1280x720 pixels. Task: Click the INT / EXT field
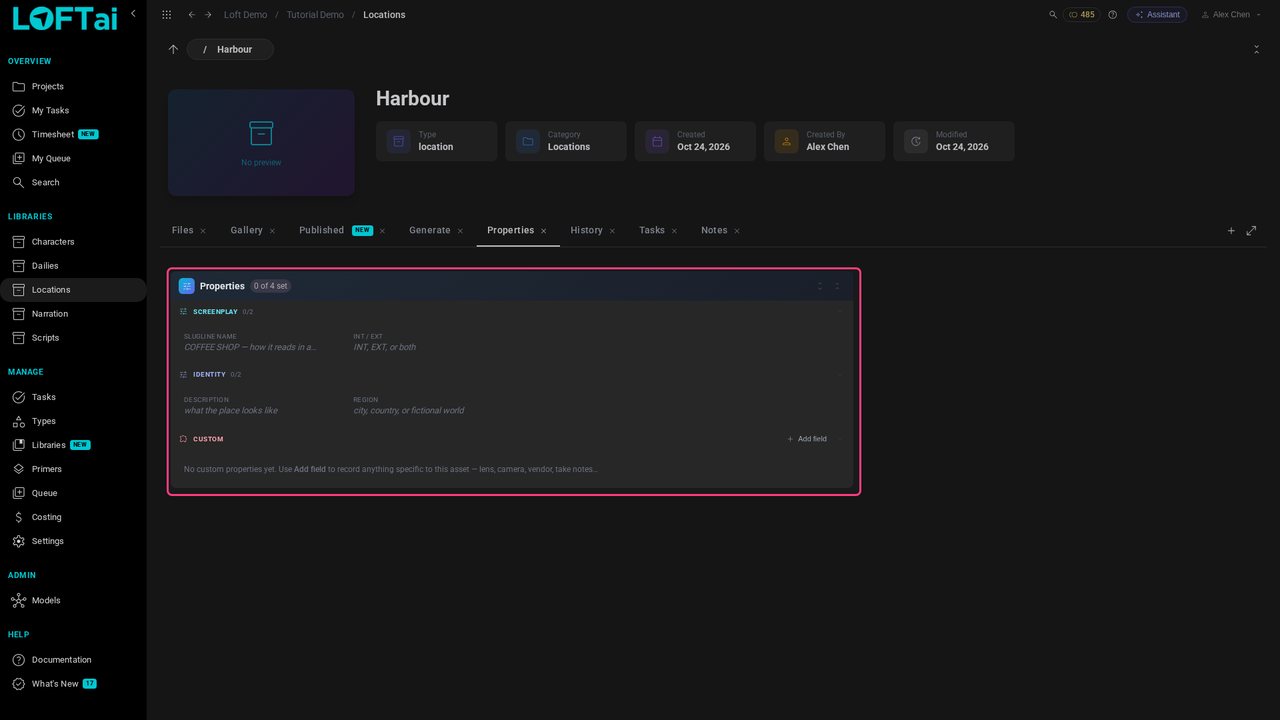[x=384, y=347]
